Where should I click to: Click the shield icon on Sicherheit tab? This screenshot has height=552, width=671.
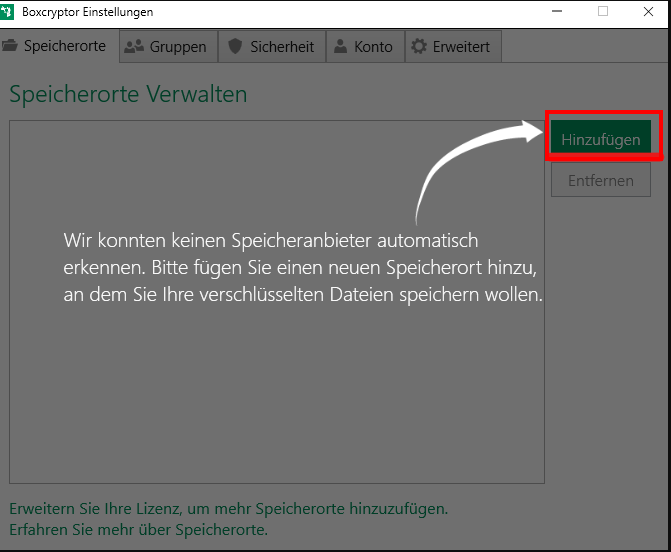[235, 46]
